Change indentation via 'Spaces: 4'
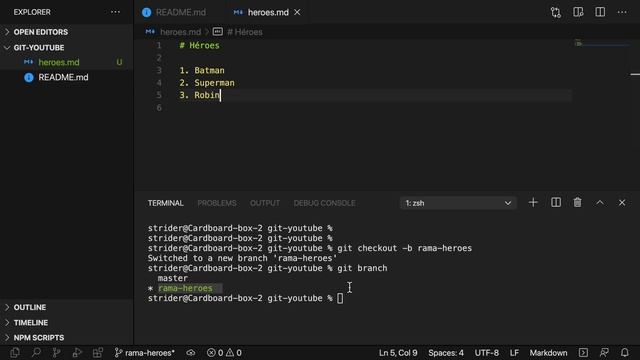The width and height of the screenshot is (640, 360). (x=446, y=353)
